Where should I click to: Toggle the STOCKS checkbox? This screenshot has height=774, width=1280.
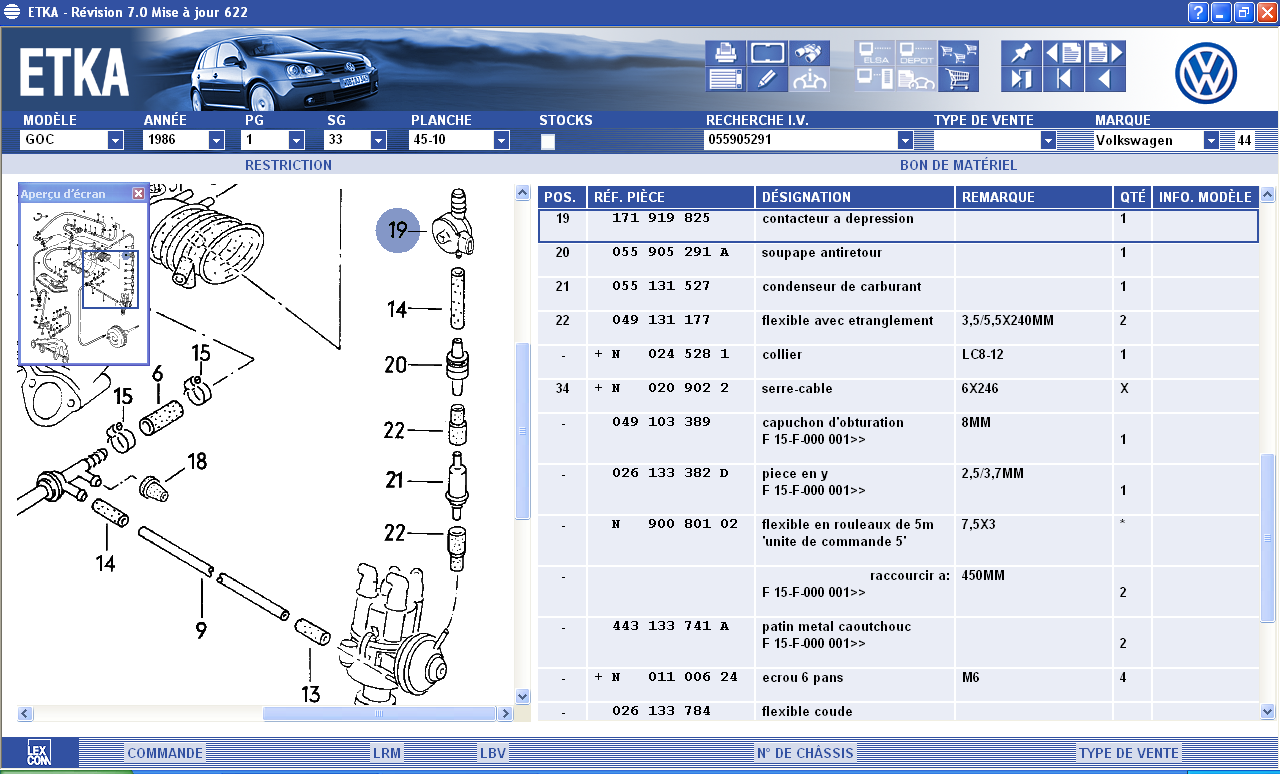tap(548, 141)
